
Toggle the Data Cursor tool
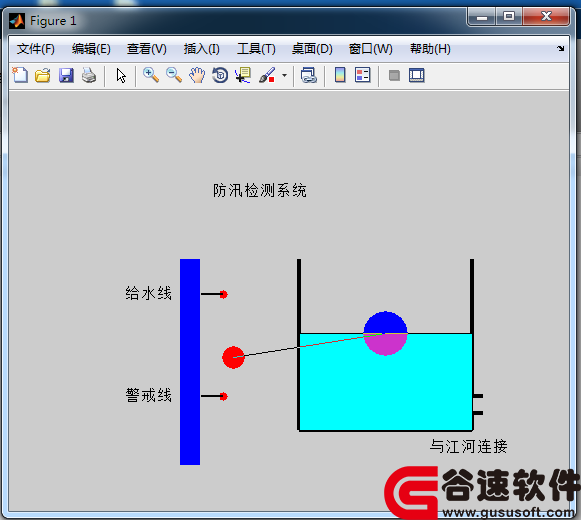(243, 75)
